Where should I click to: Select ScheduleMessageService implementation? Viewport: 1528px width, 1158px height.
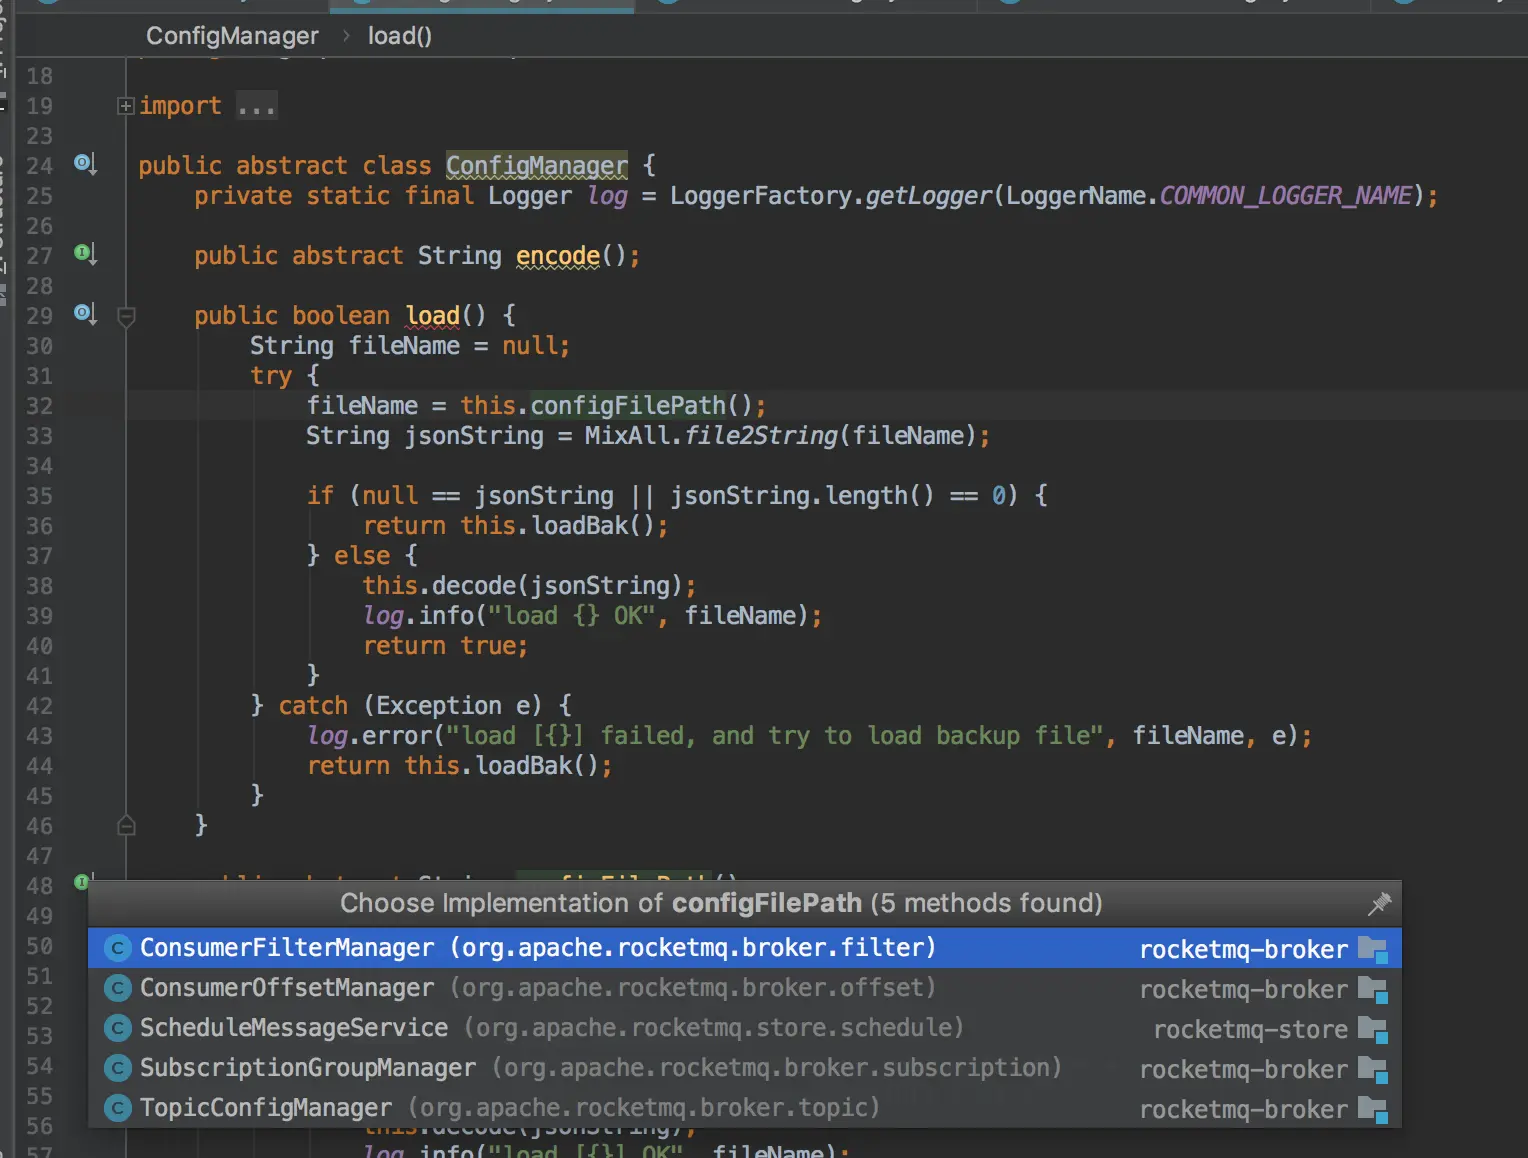coord(744,1028)
